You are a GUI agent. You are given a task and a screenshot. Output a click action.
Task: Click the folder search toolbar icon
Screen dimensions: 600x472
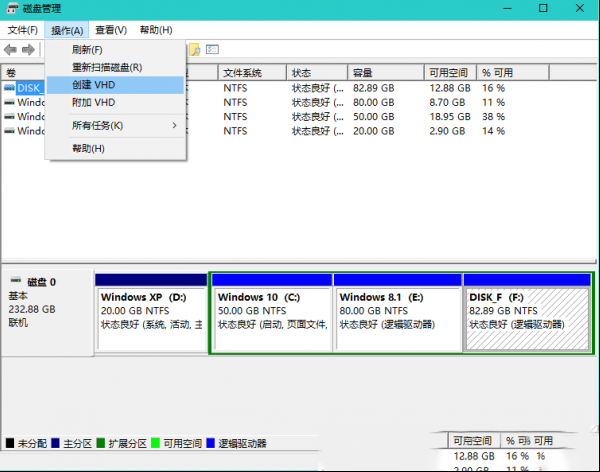tap(195, 49)
